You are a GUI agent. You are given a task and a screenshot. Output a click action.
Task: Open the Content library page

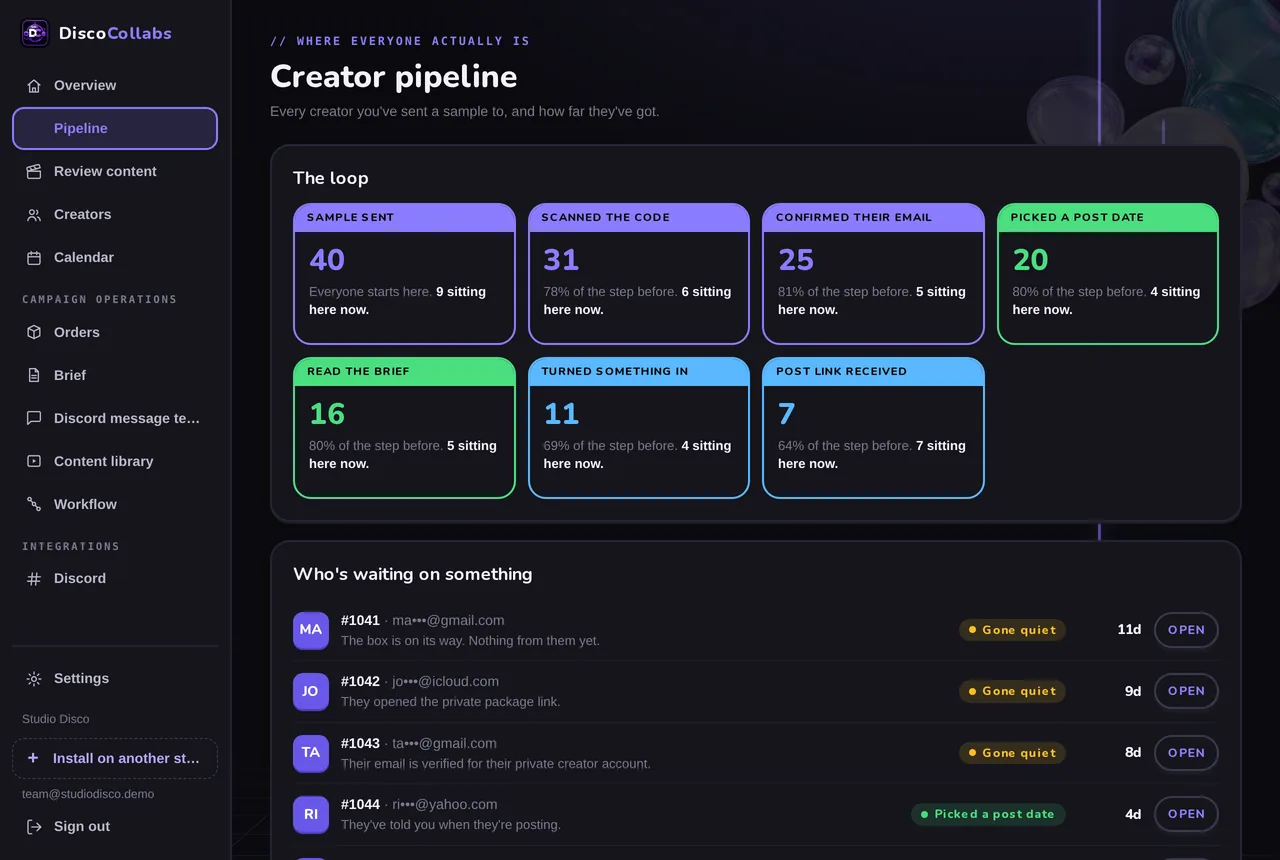pos(115,462)
